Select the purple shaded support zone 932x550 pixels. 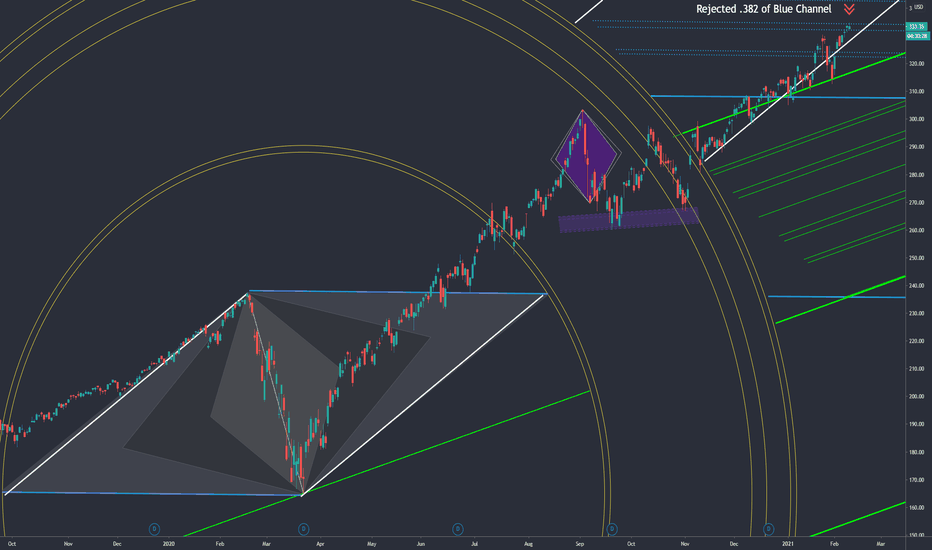click(x=629, y=219)
